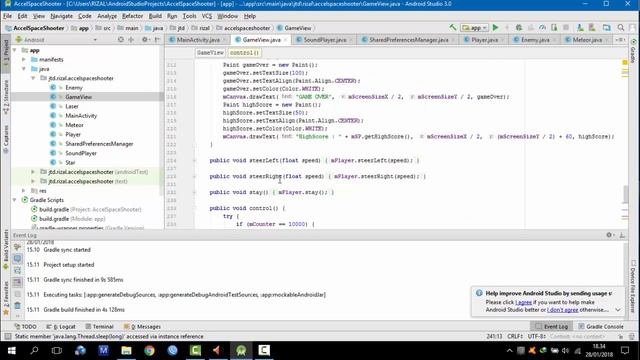Switch to MainActivity.java tab
640x360 pixels.
point(198,40)
